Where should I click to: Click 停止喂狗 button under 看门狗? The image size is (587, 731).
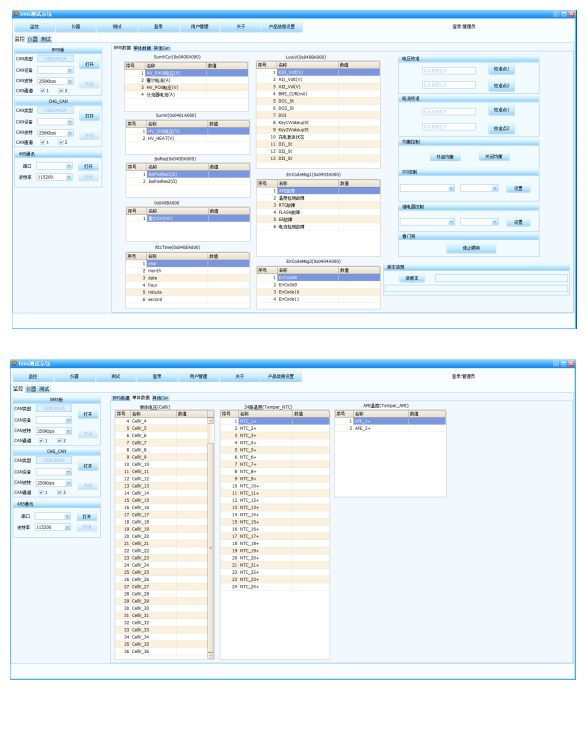471,248
